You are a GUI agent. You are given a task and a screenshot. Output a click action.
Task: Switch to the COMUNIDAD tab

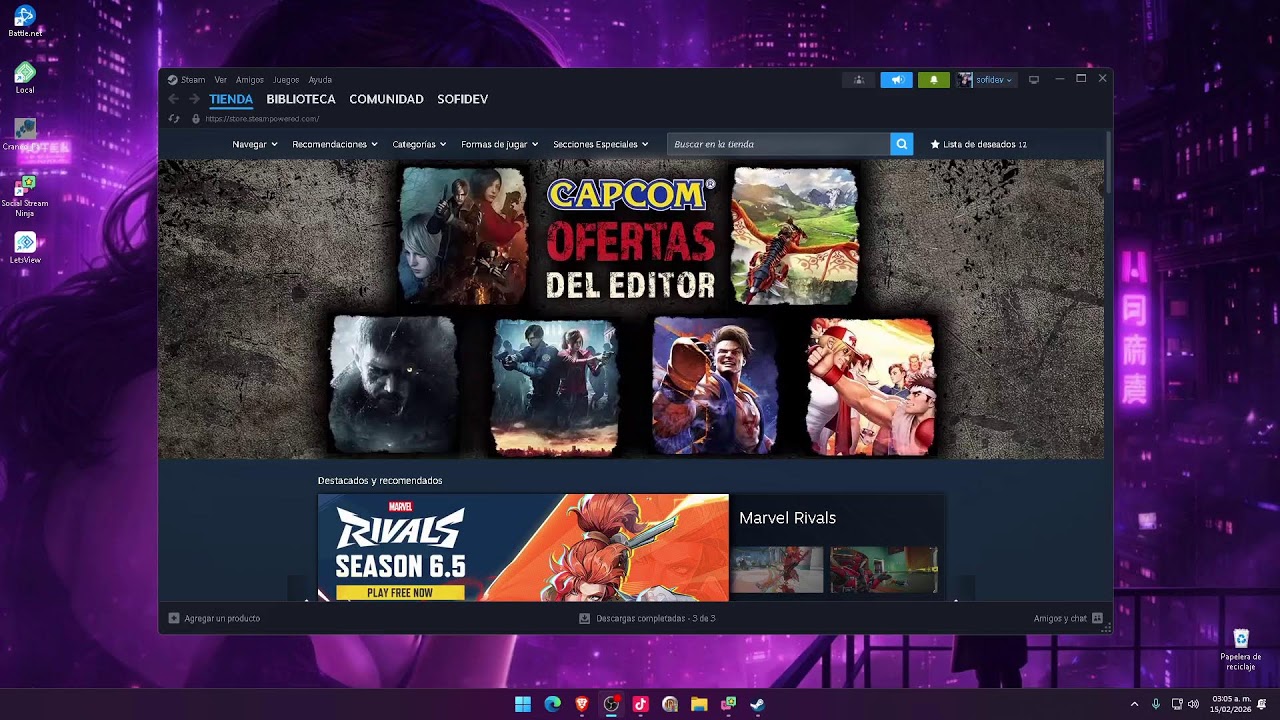386,99
